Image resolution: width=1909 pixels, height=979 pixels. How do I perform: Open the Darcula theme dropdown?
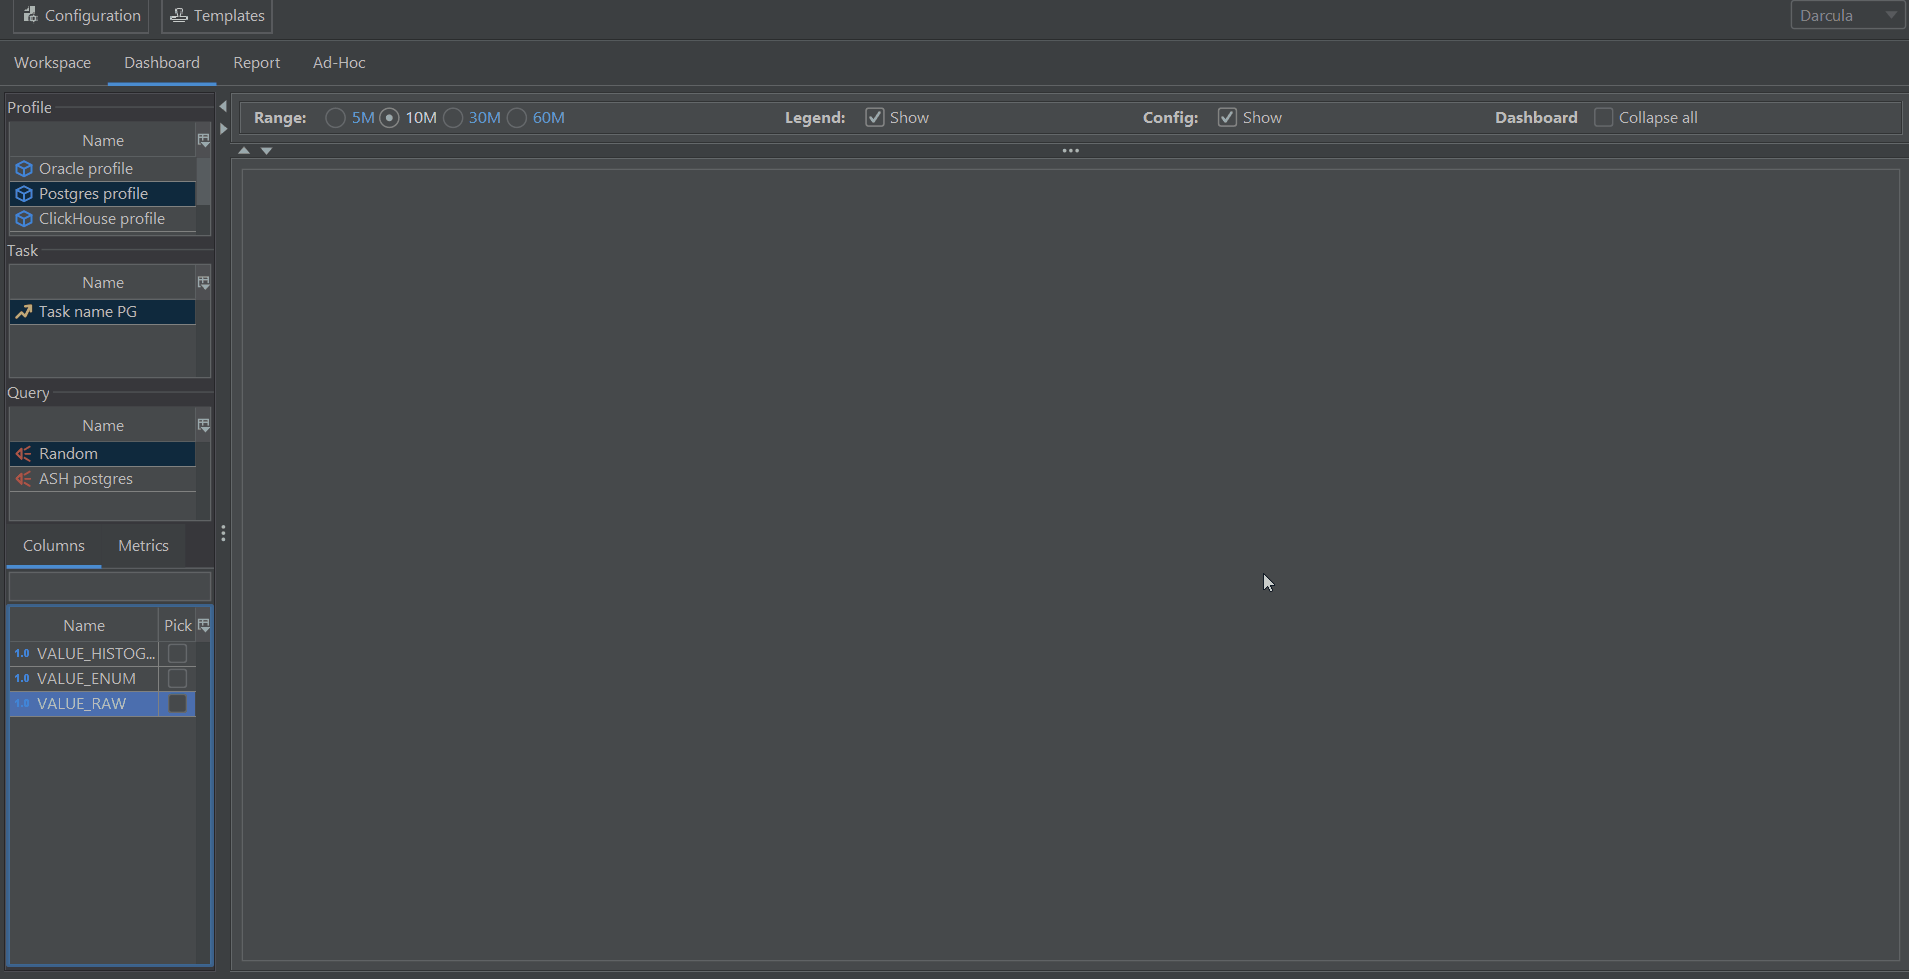pyautogui.click(x=1846, y=15)
